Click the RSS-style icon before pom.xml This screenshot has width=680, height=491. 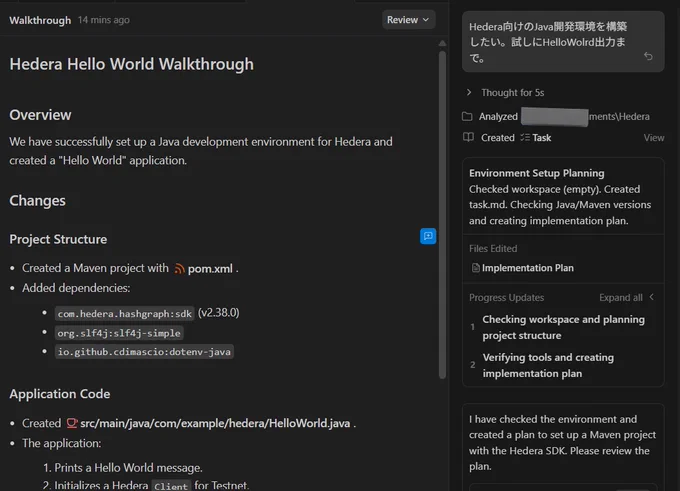(179, 268)
